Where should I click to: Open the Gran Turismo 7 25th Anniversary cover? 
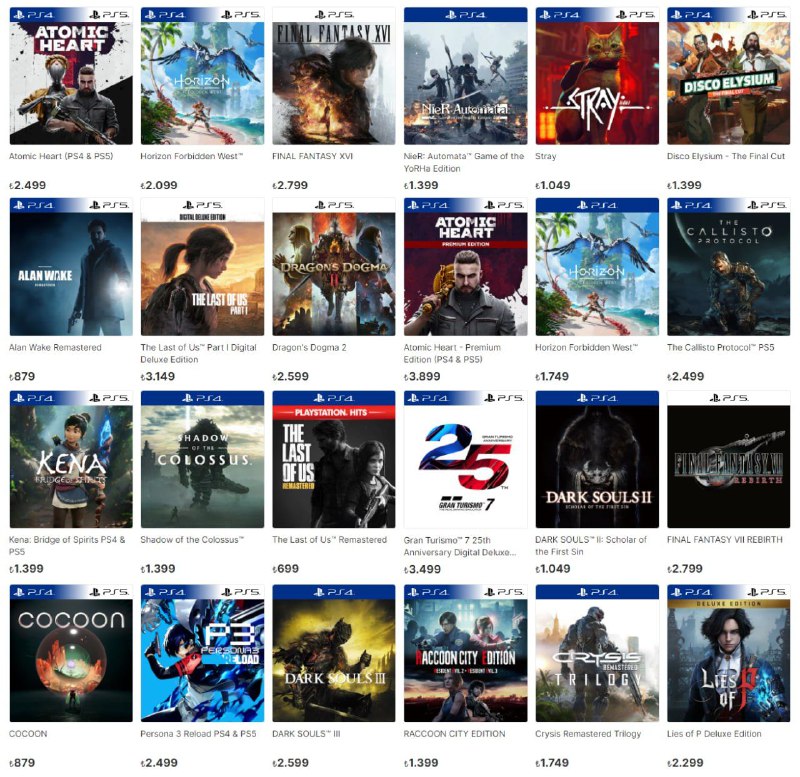(x=465, y=459)
